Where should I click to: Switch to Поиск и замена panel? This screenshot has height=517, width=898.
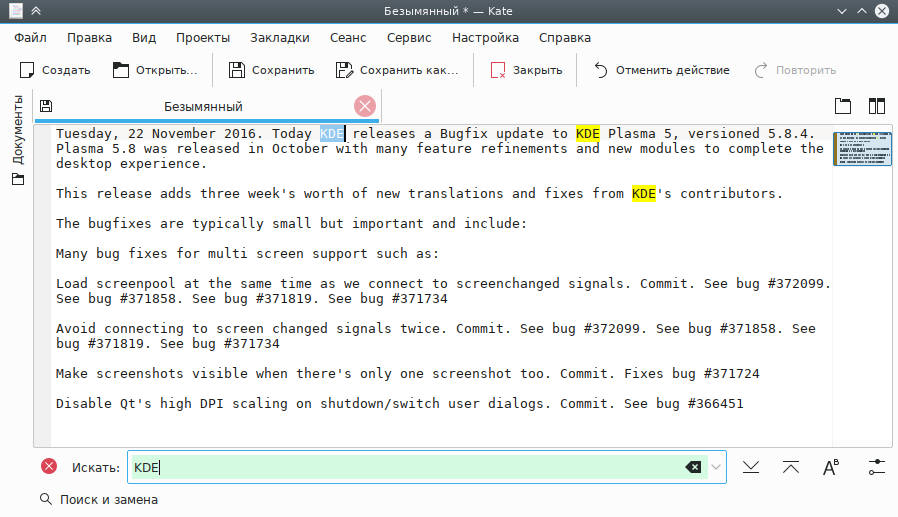(98, 499)
